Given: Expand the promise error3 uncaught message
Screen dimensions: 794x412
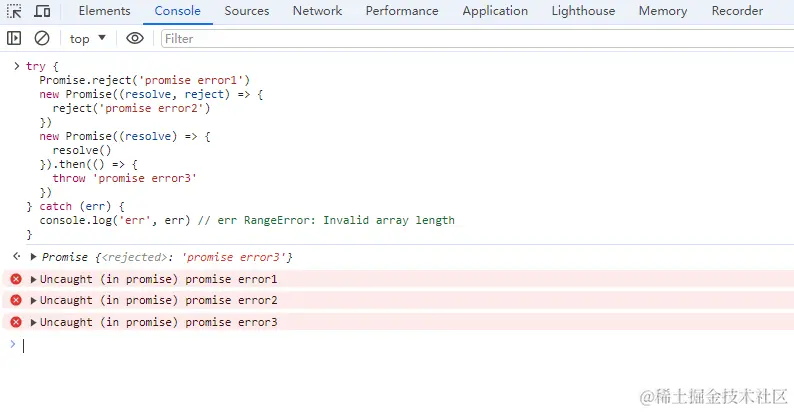Looking at the screenshot, I should 33,322.
